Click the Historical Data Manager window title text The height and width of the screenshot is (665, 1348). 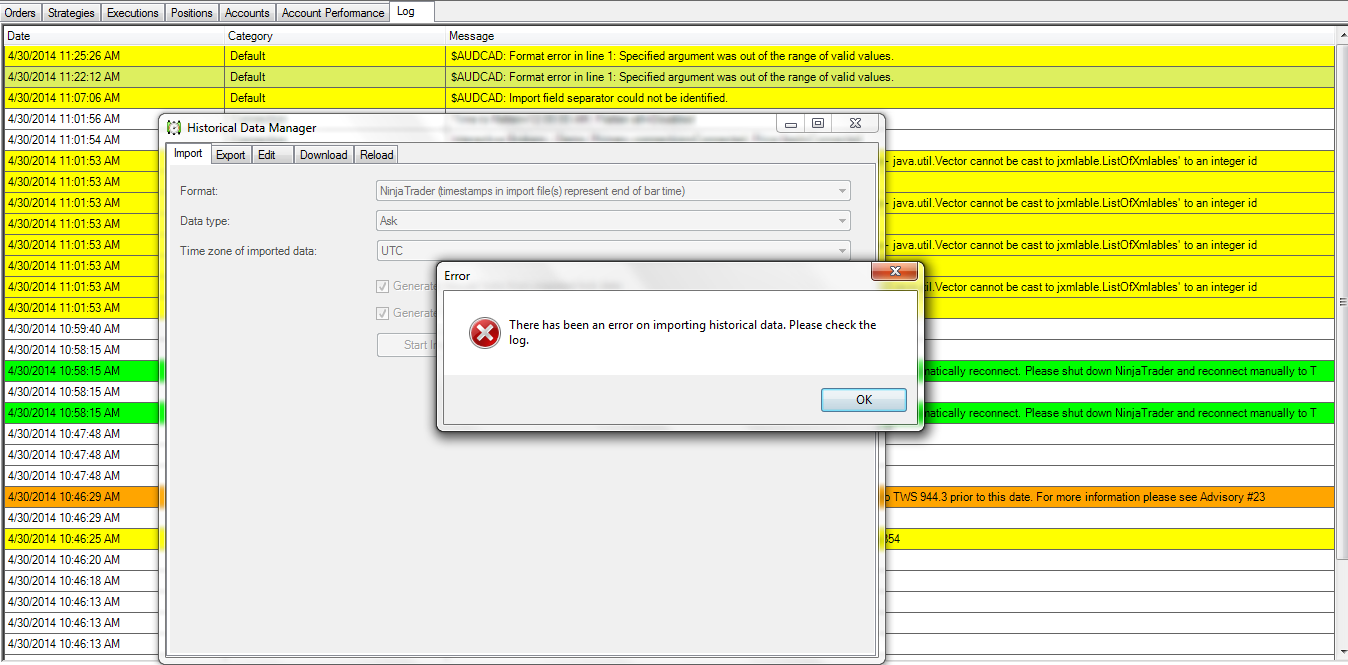252,128
